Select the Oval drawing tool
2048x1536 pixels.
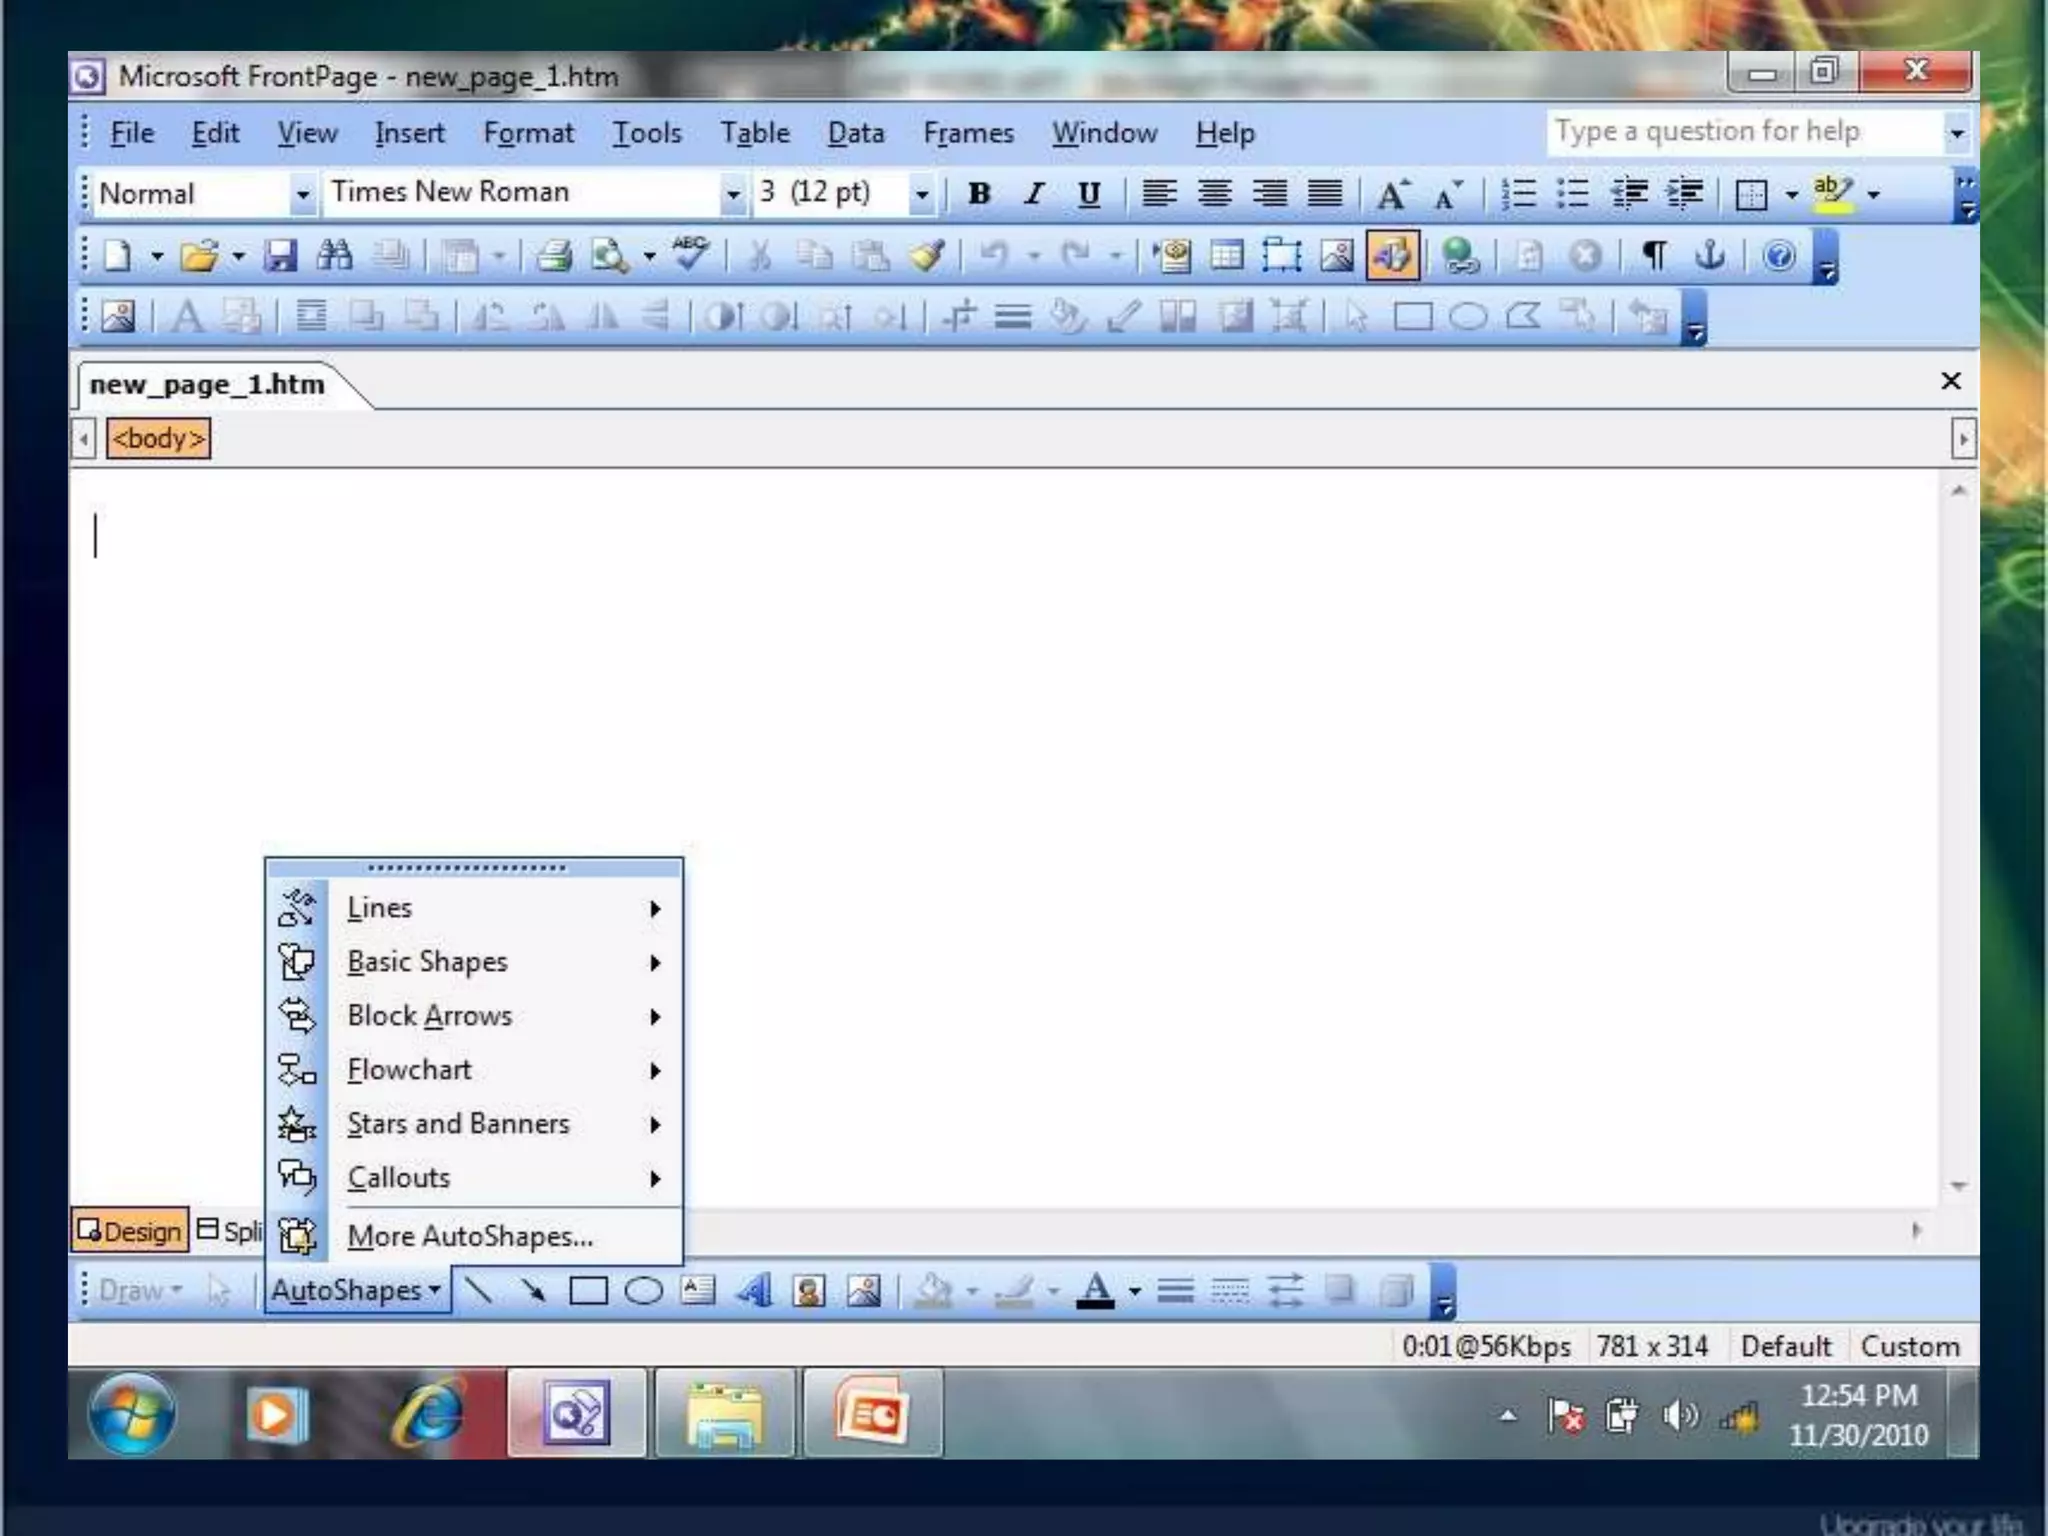tap(643, 1290)
